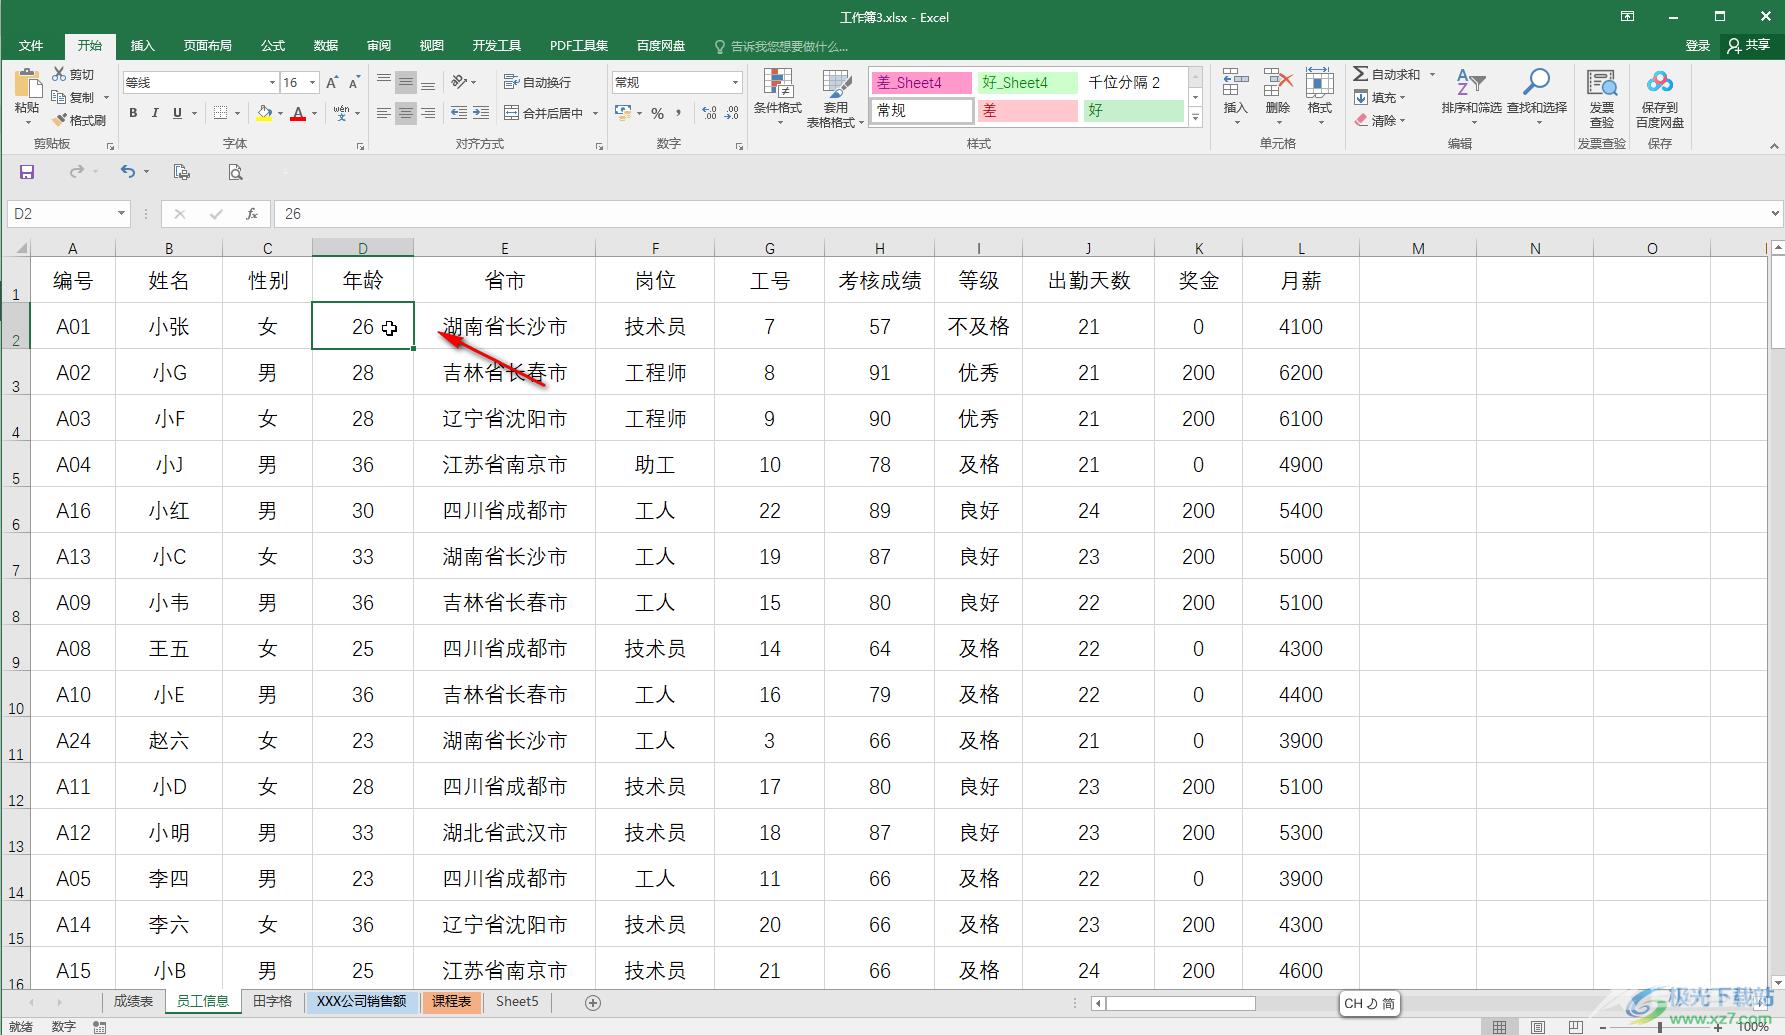The width and height of the screenshot is (1785, 1035).
Task: Click the borders icon in font group
Action: (220, 113)
